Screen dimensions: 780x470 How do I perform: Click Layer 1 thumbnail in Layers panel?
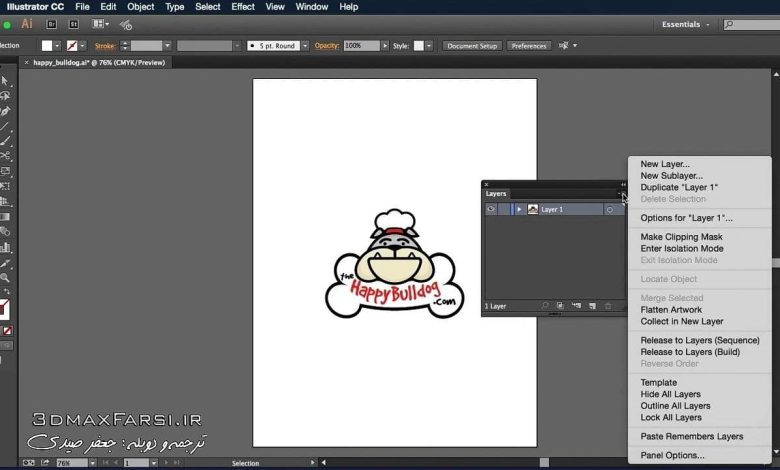533,209
